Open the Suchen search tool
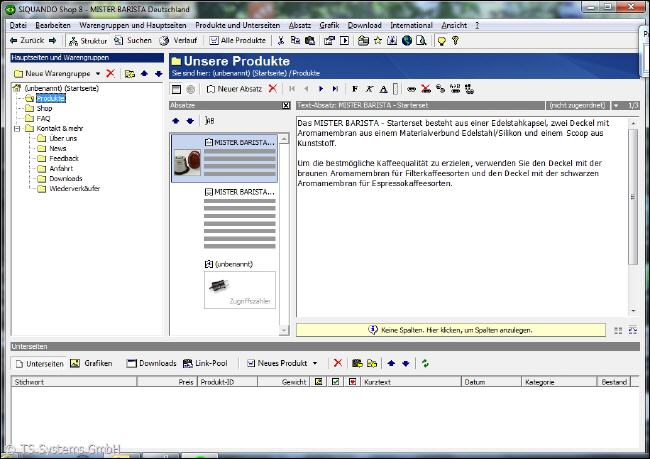 (x=133, y=41)
